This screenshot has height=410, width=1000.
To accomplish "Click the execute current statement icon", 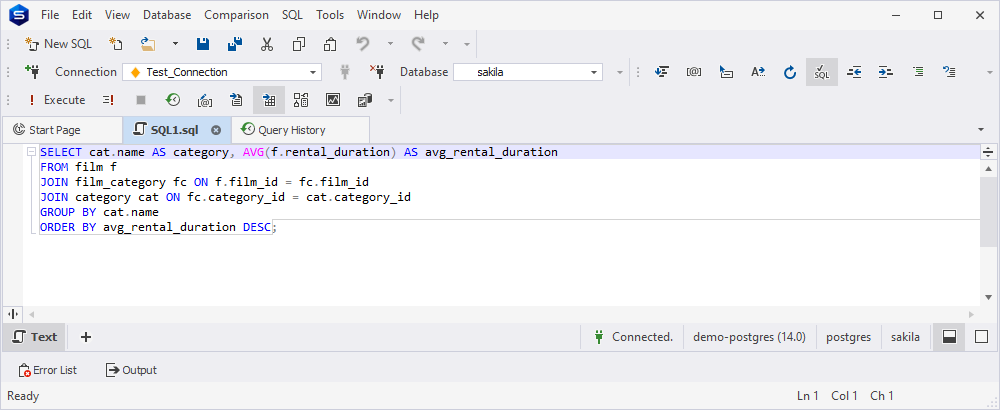I will (x=108, y=100).
